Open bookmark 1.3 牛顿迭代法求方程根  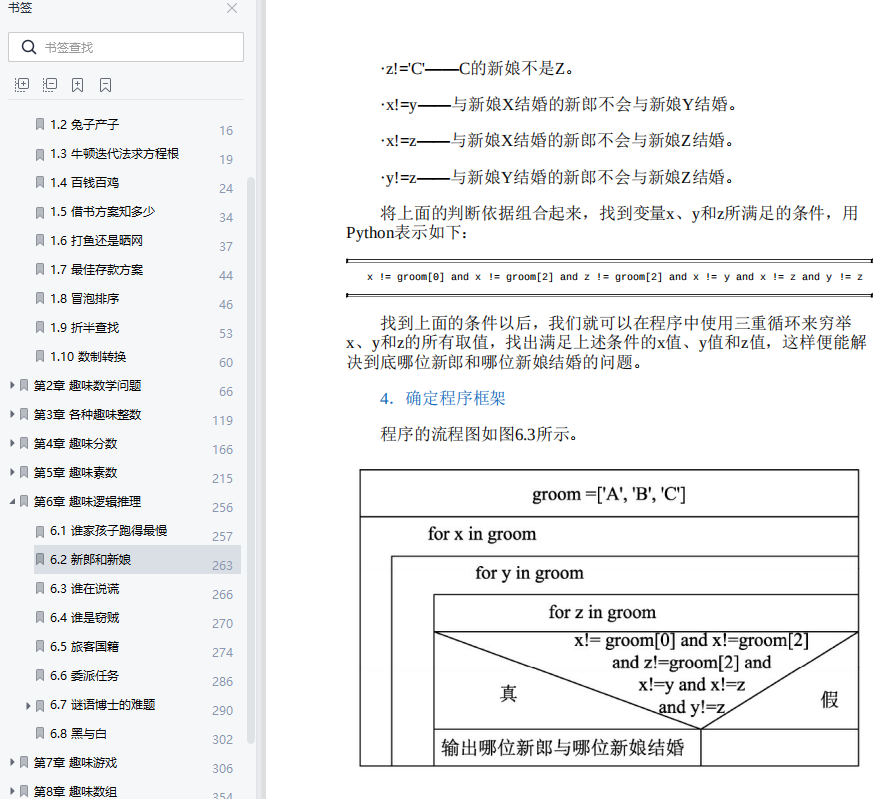point(114,154)
